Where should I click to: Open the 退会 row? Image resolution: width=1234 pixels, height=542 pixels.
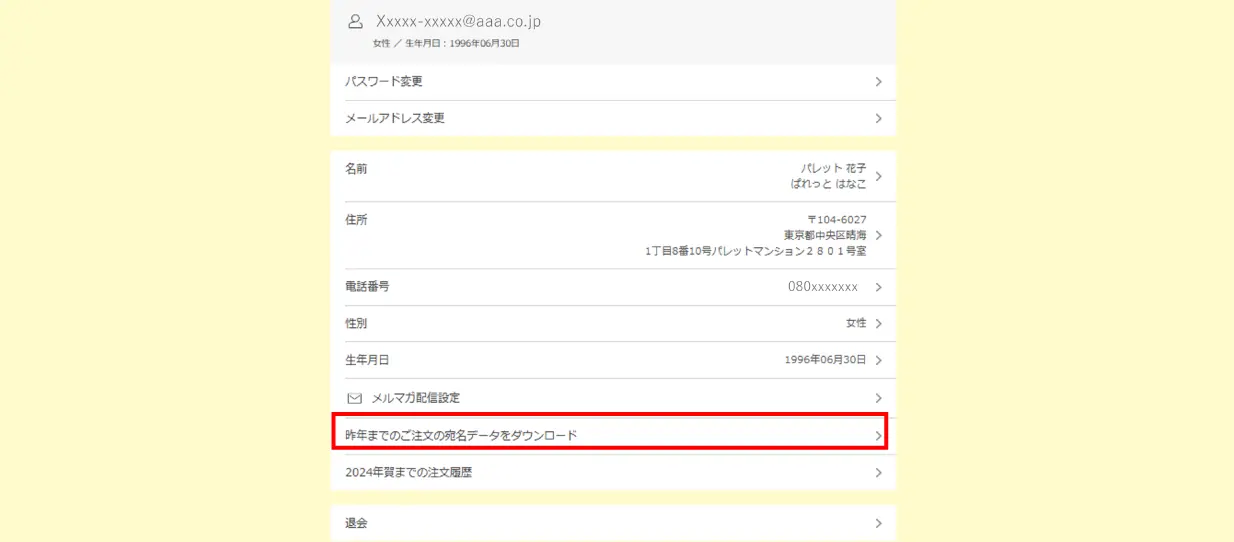(x=613, y=523)
